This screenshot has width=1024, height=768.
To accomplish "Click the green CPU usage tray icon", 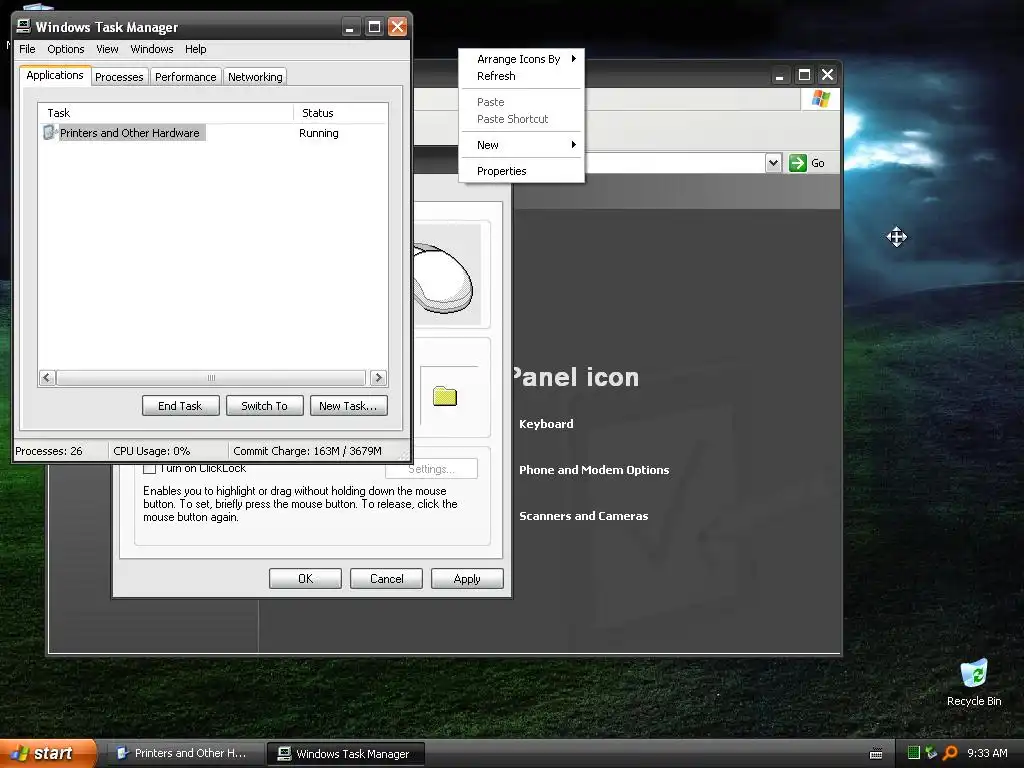I will tap(914, 753).
